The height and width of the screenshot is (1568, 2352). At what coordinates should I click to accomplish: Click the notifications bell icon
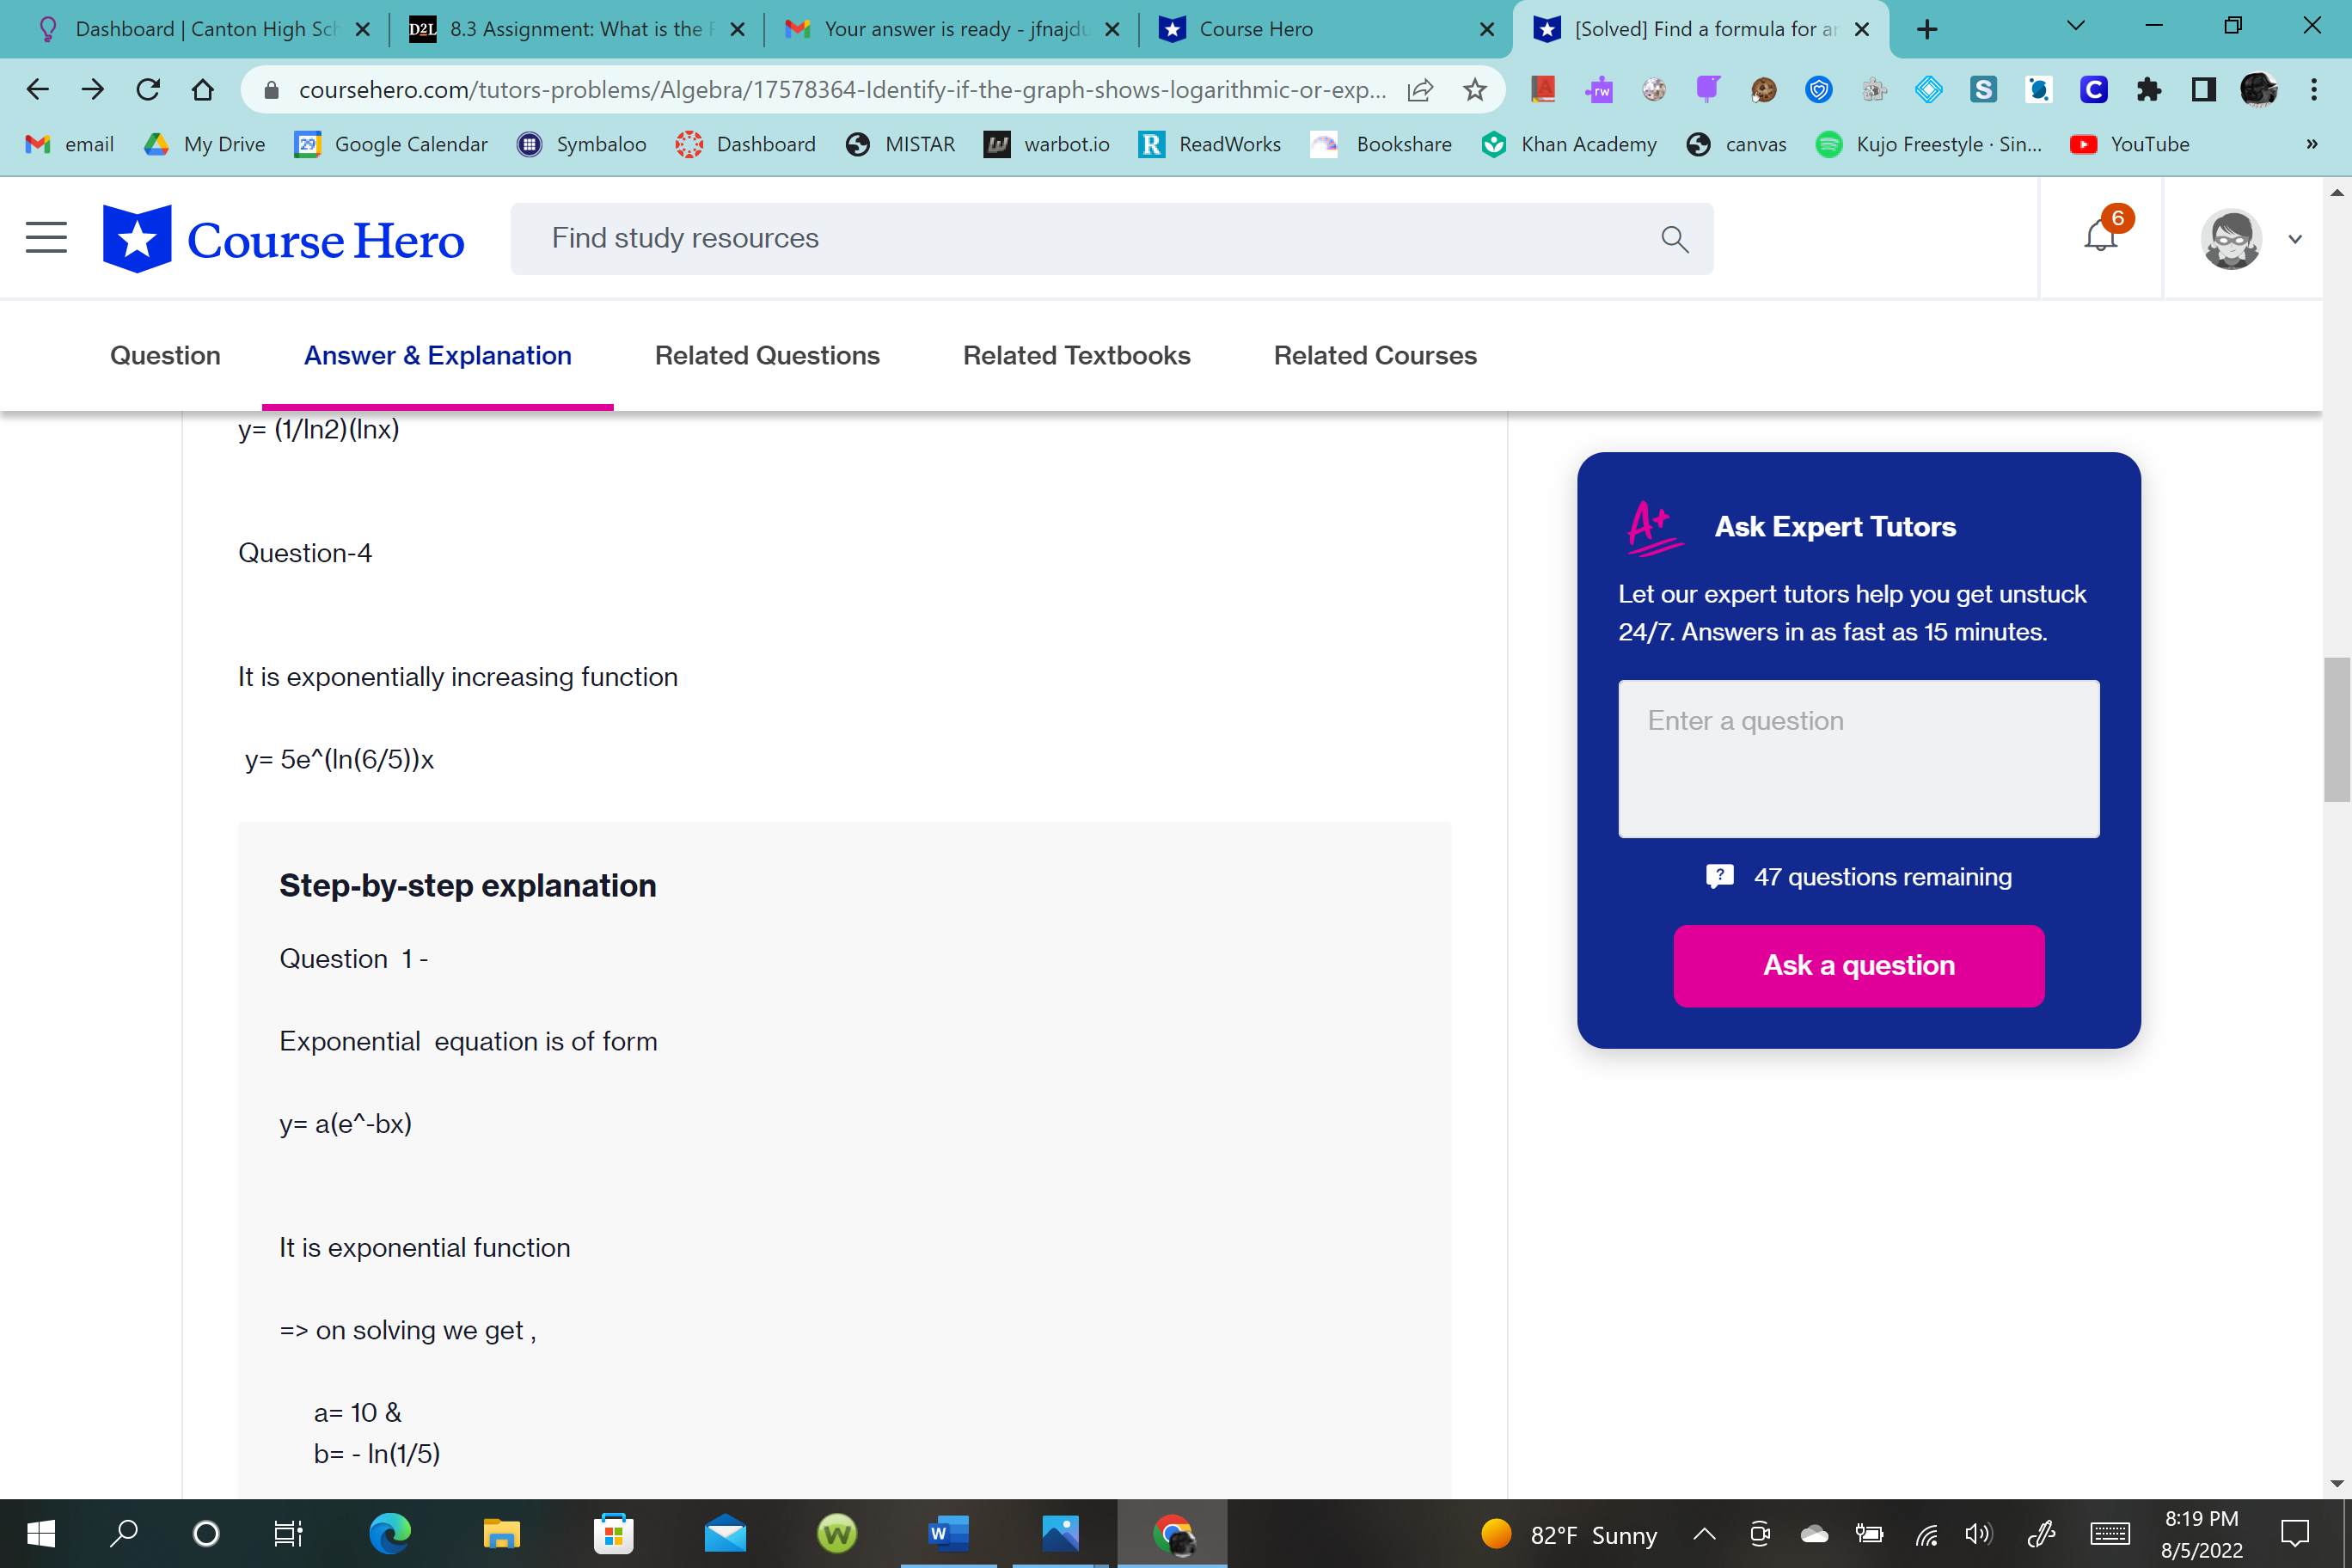2101,237
